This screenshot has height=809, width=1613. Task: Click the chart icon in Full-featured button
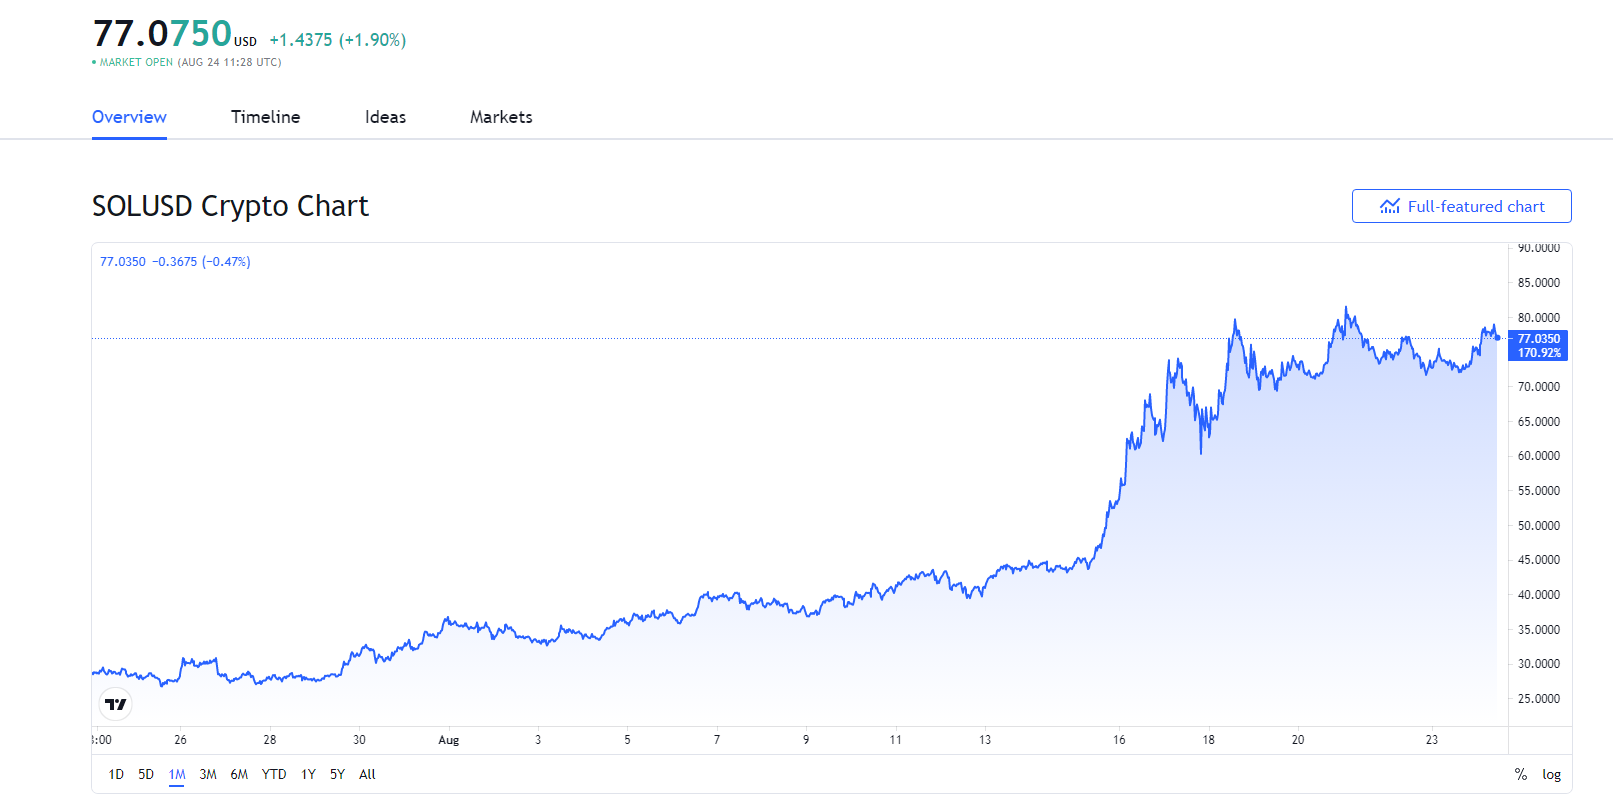click(1390, 206)
